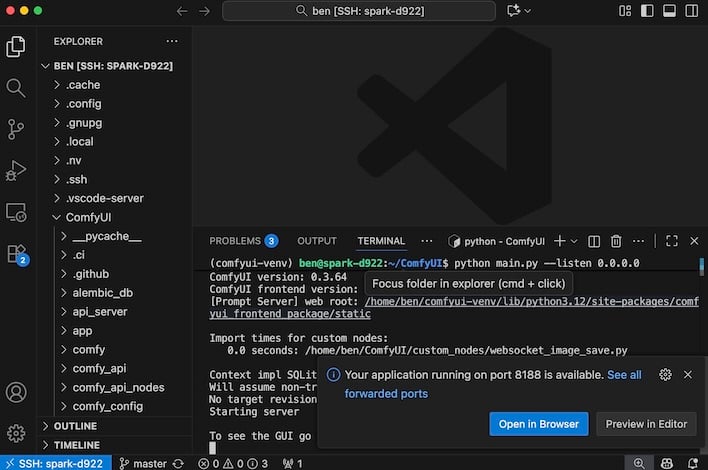Toggle the secondary side bar visibility
This screenshot has width=708, height=470.
pyautogui.click(x=691, y=10)
